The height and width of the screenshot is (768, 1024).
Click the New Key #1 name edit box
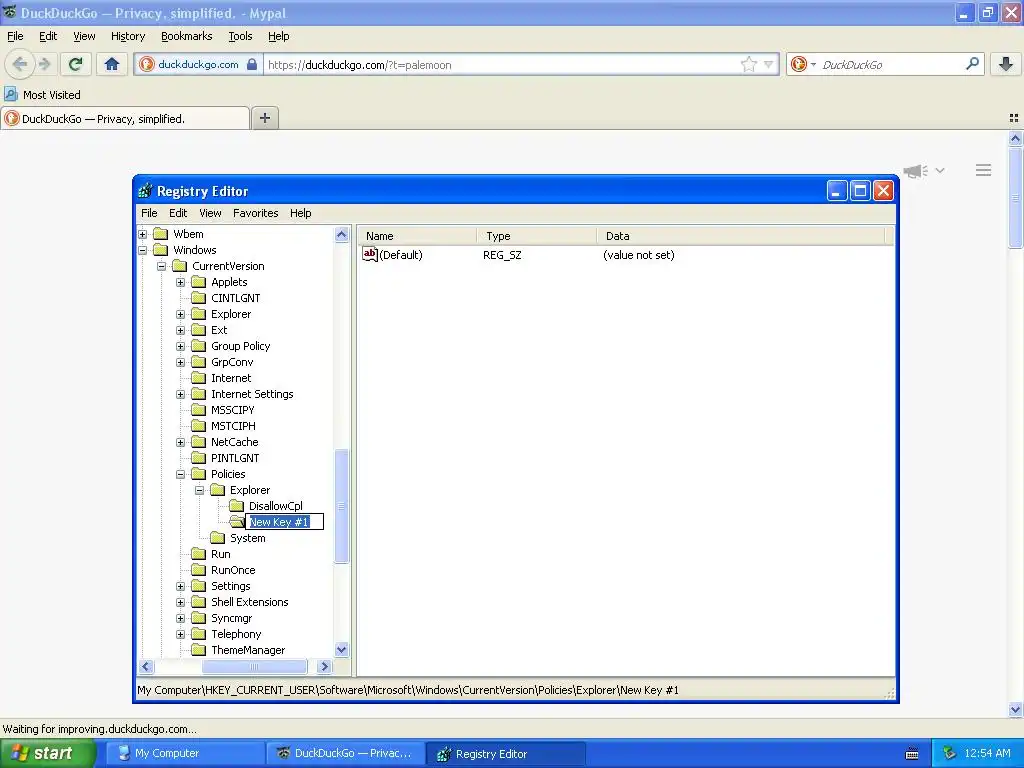point(285,522)
